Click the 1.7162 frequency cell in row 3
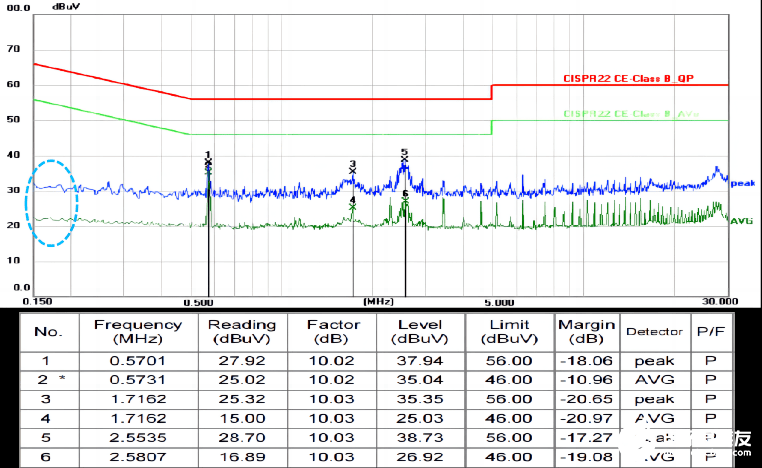 tap(138, 397)
